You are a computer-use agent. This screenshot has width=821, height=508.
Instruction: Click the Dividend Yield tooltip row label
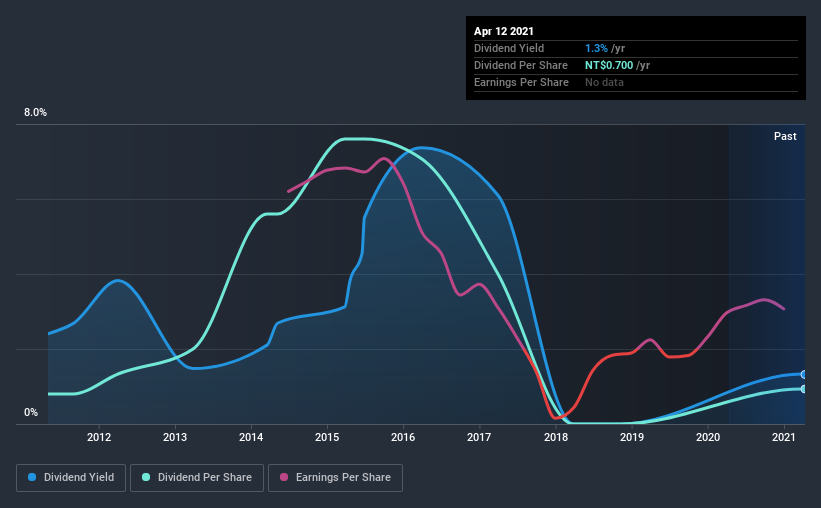pos(509,48)
